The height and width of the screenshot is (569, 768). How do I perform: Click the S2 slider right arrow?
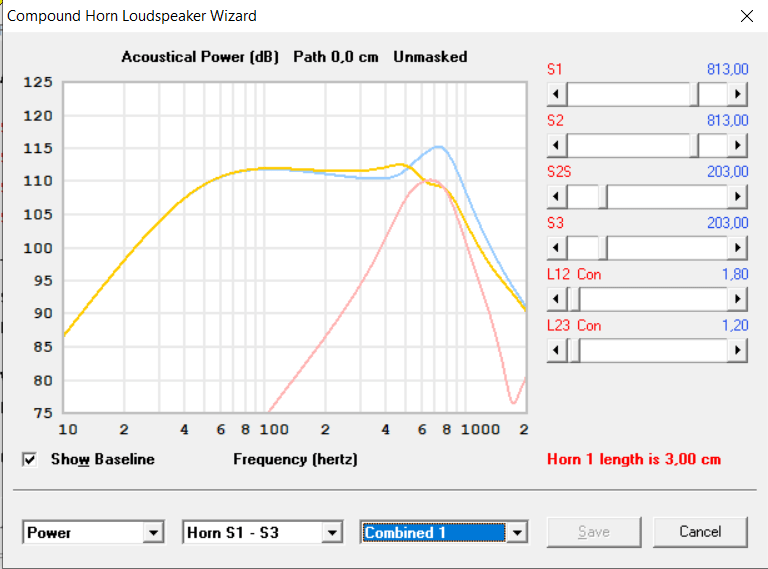click(x=738, y=145)
